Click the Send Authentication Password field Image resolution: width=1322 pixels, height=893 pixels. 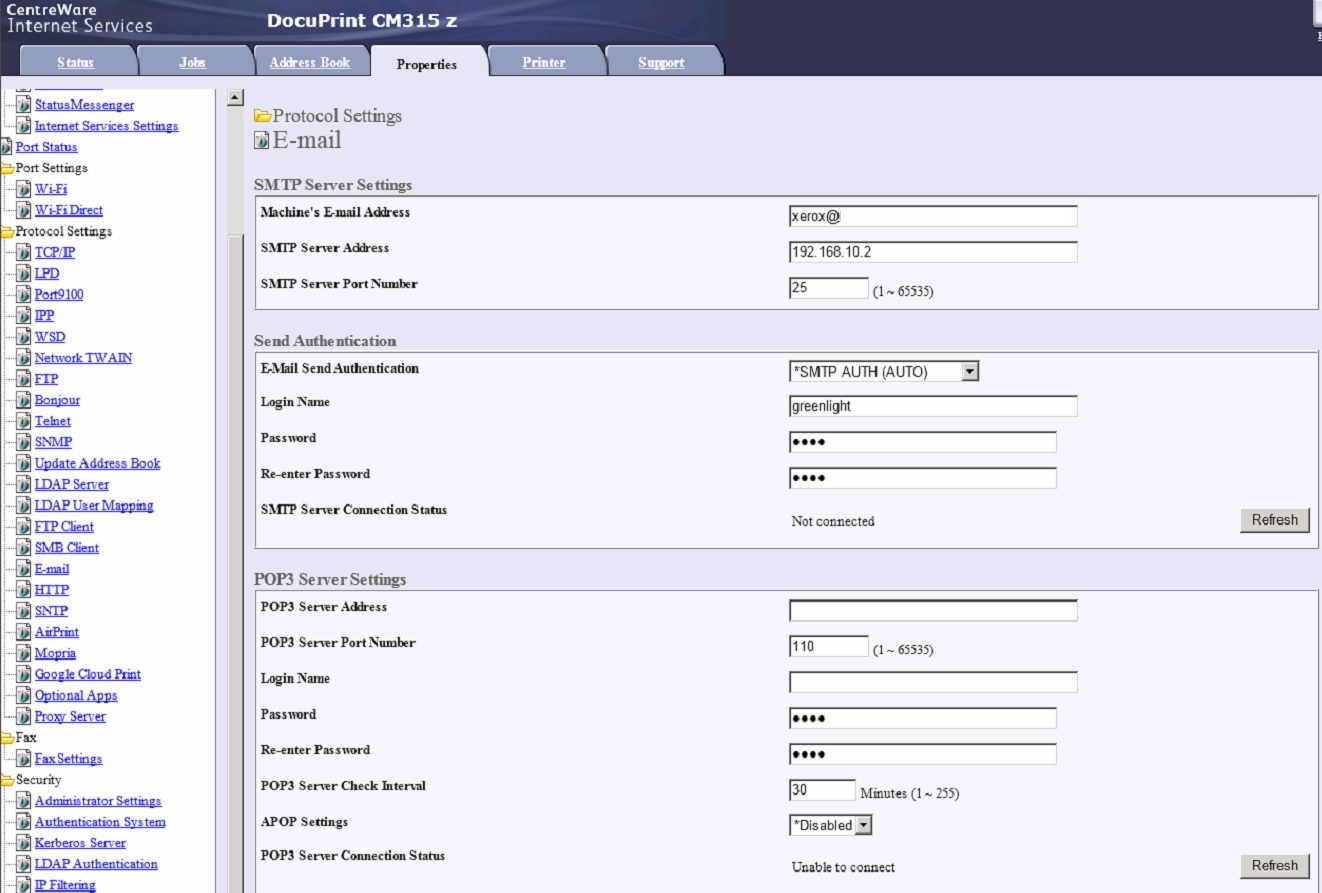tap(923, 442)
